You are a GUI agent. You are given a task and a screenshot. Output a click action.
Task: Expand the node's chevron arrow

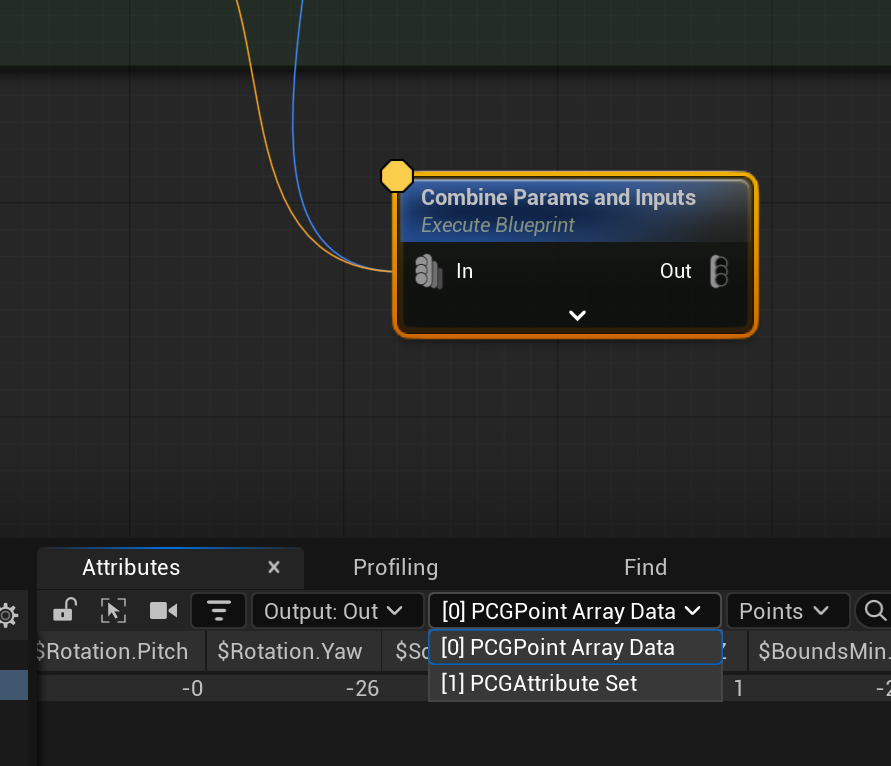[577, 315]
